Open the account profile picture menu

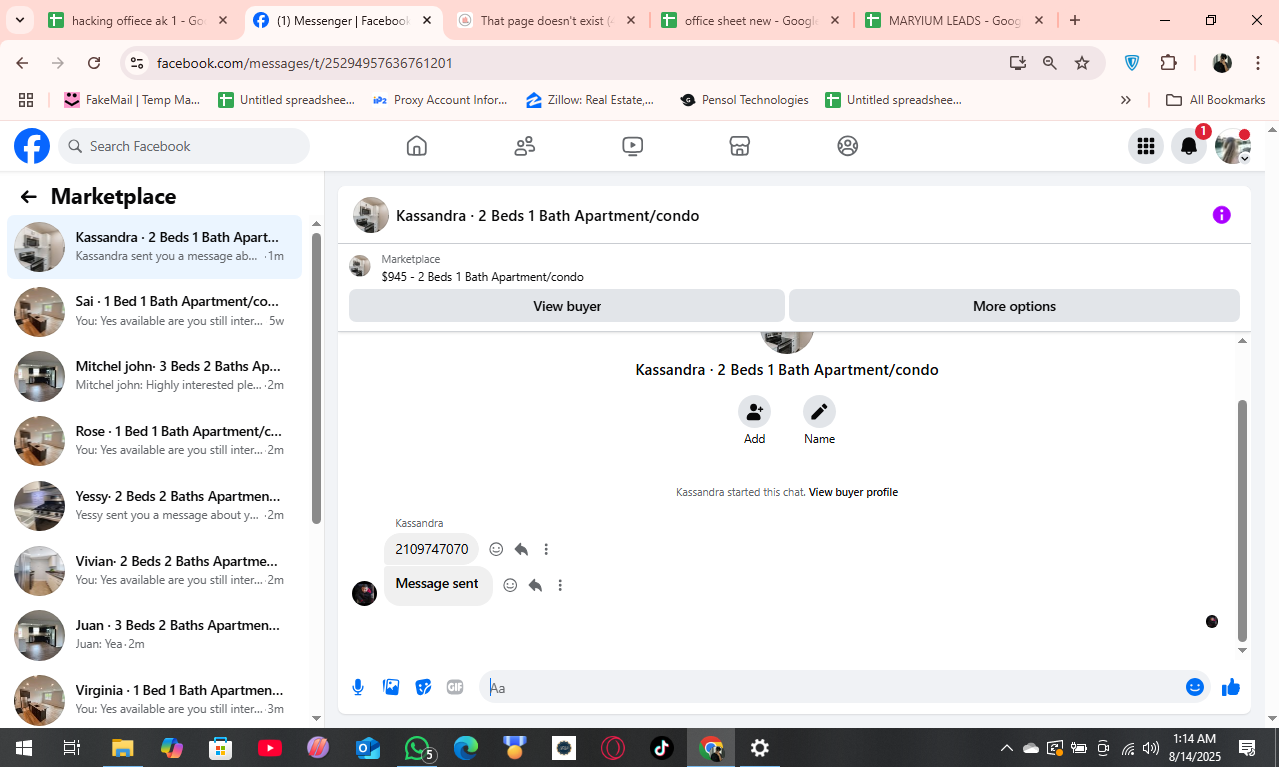[x=1233, y=146]
